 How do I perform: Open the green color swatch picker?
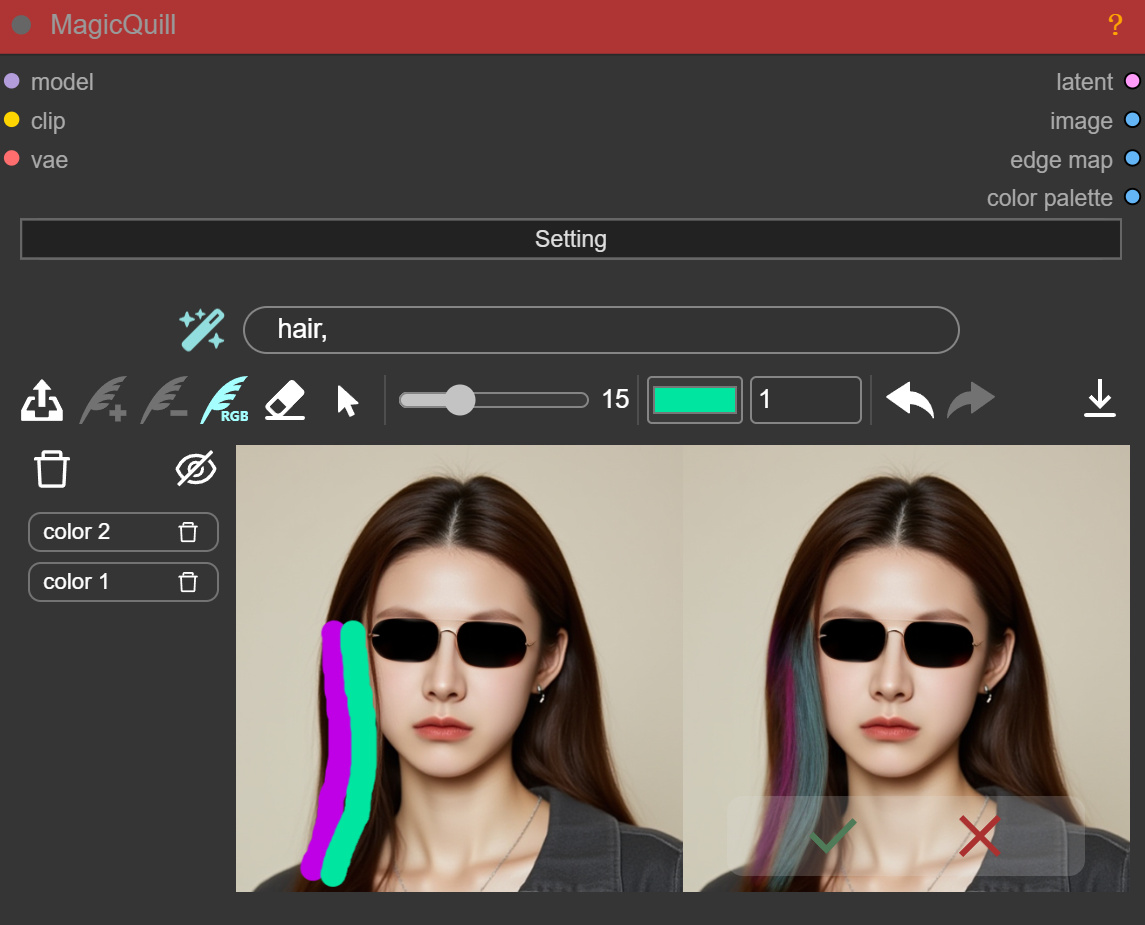pos(694,399)
